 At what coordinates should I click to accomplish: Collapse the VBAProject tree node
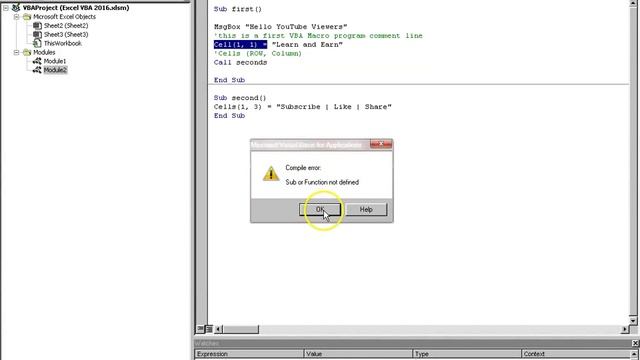pyautogui.click(x=6, y=8)
